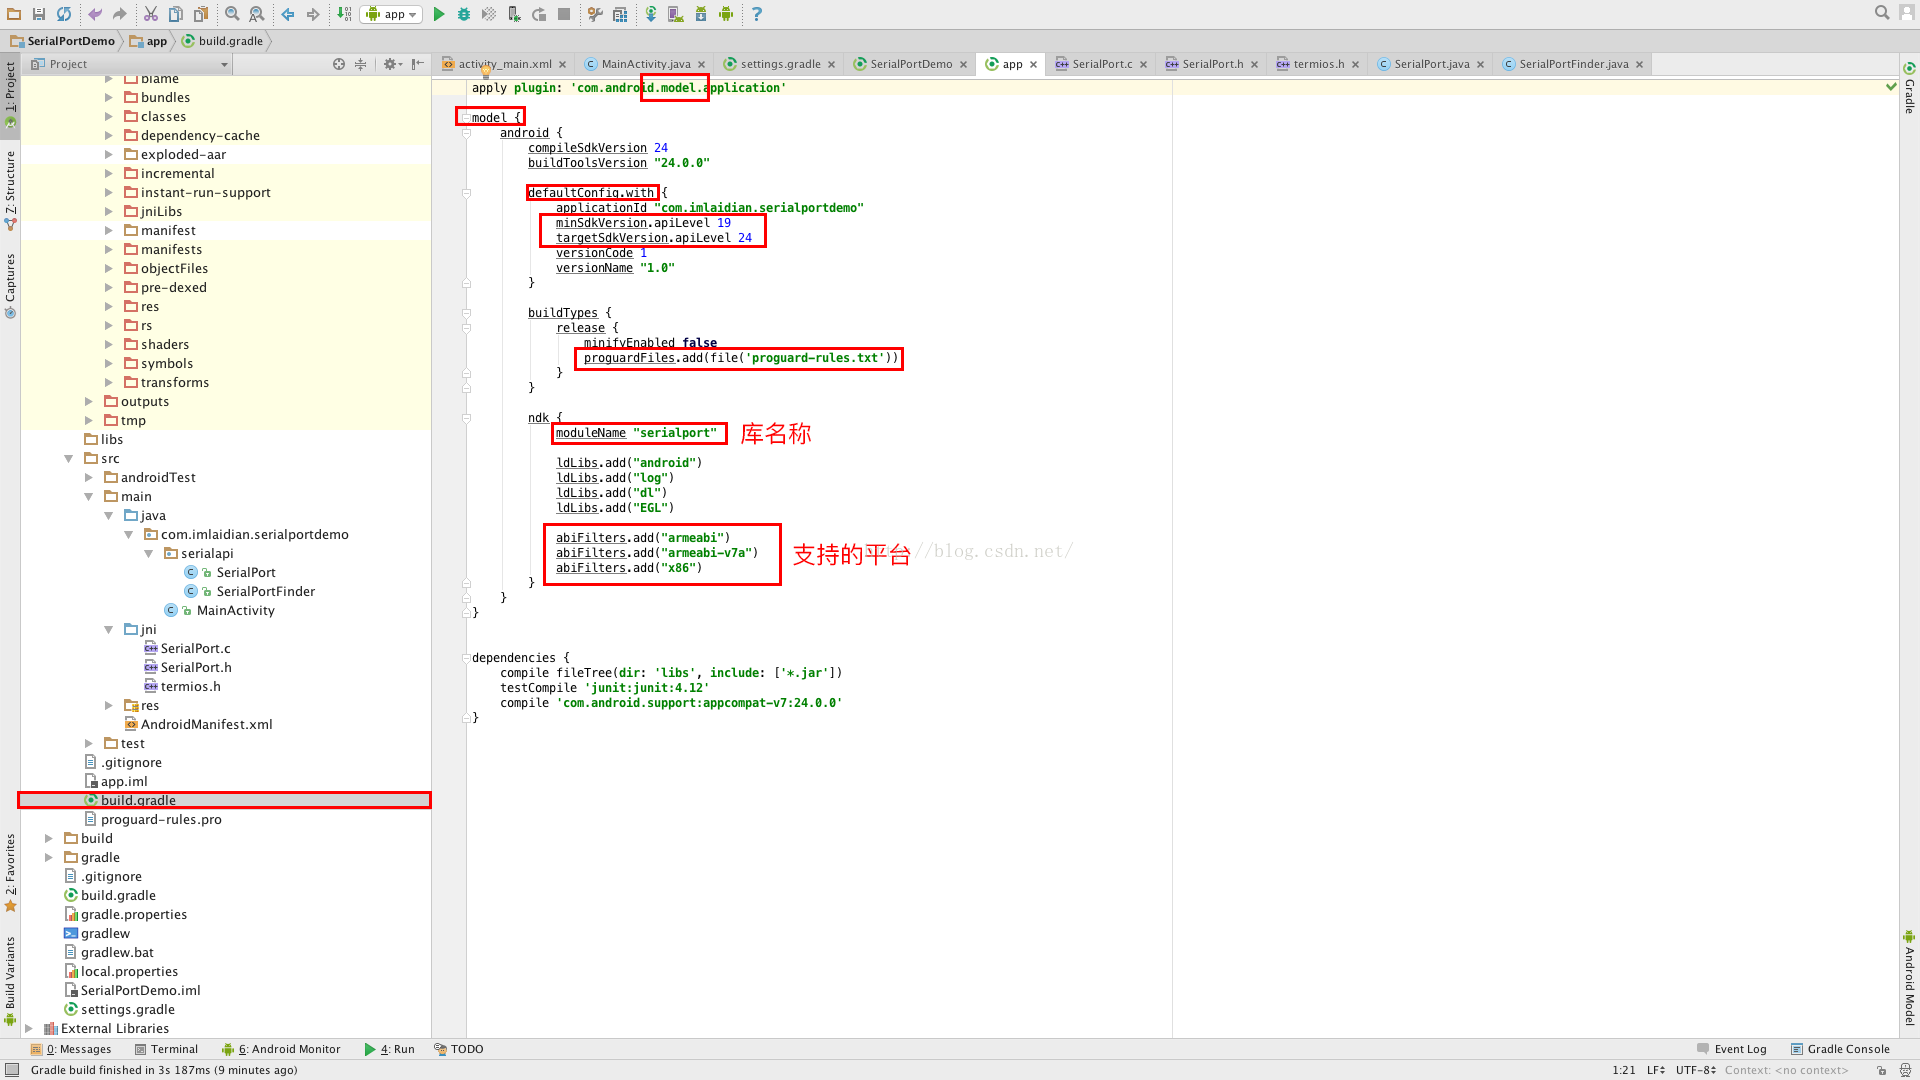This screenshot has width=1920, height=1080.
Task: Click the Save All toolbar icon
Action: [39, 14]
